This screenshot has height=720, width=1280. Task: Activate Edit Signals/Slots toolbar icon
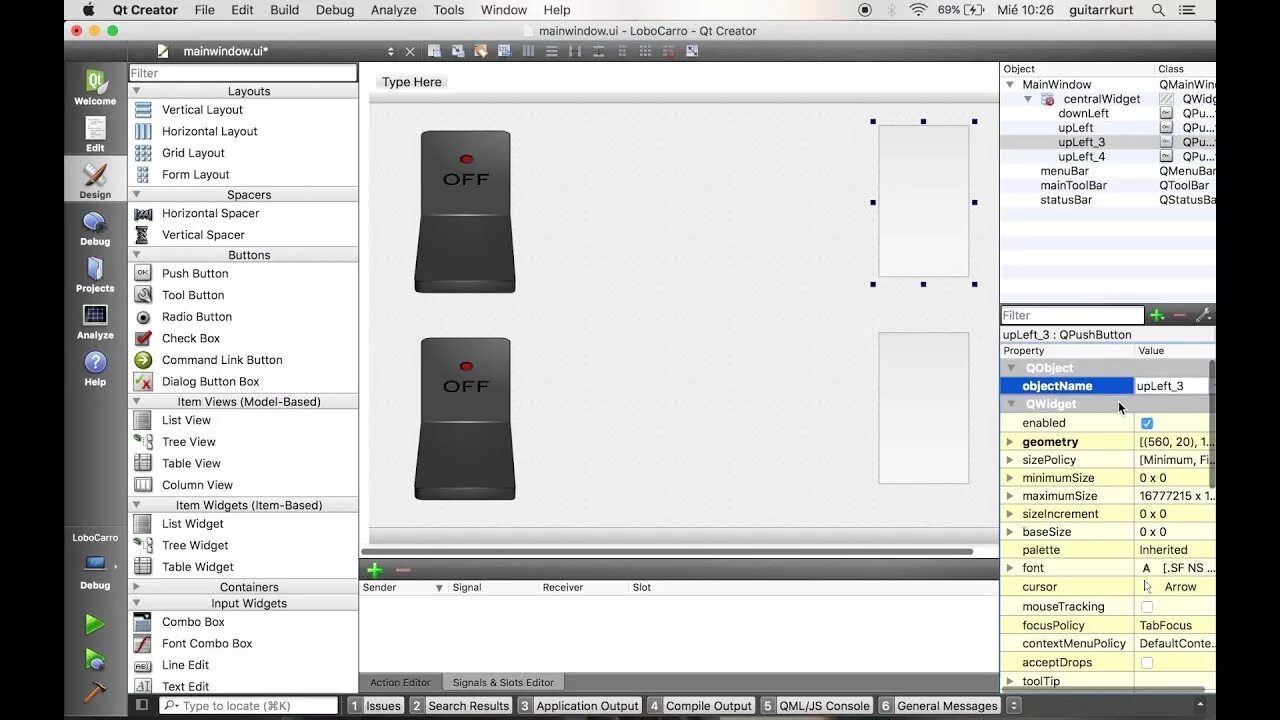[457, 51]
